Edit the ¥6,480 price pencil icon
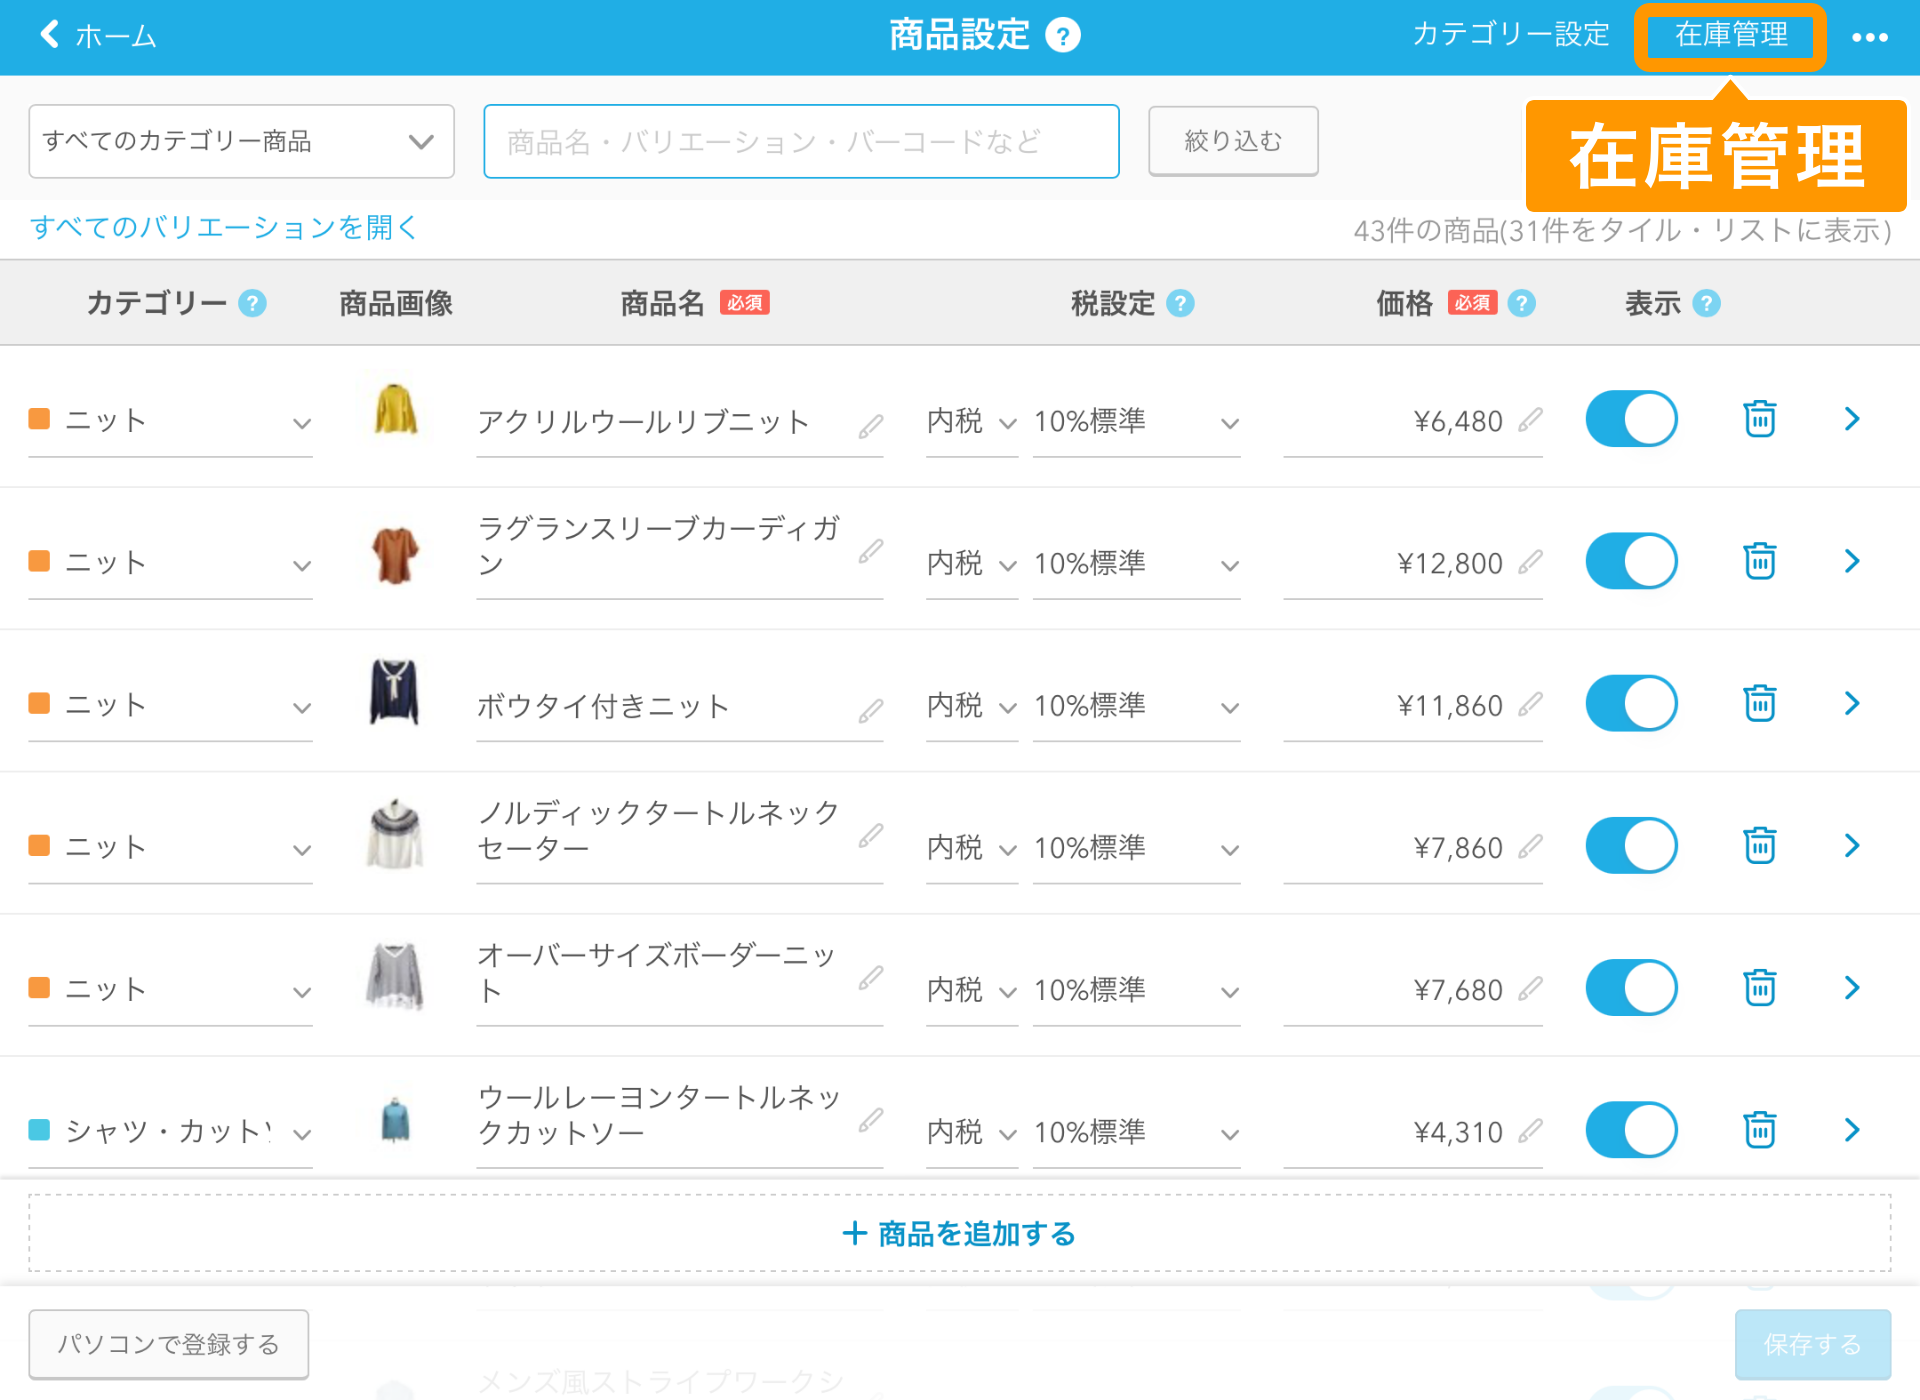The image size is (1920, 1400). coord(1530,420)
